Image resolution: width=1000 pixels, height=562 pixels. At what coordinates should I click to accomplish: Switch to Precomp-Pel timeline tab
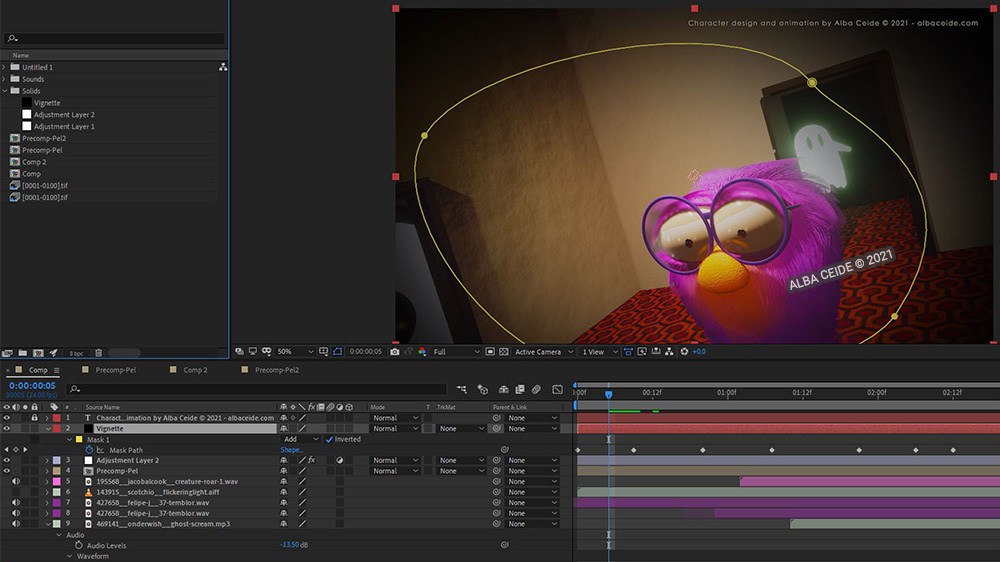tap(115, 370)
